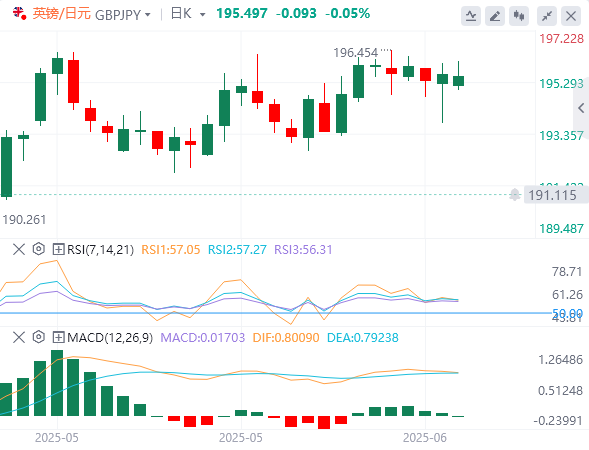Remove the RSI indicator panel
Viewport: 589px width, 450px height.
(19, 249)
